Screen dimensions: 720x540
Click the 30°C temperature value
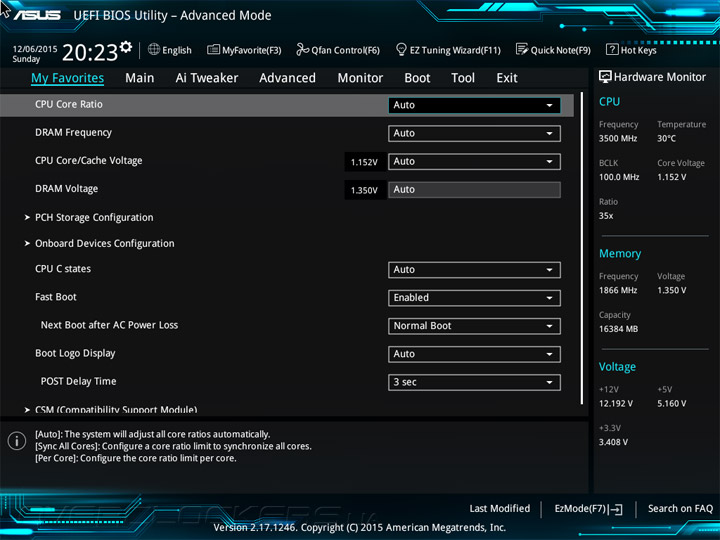tap(666, 139)
